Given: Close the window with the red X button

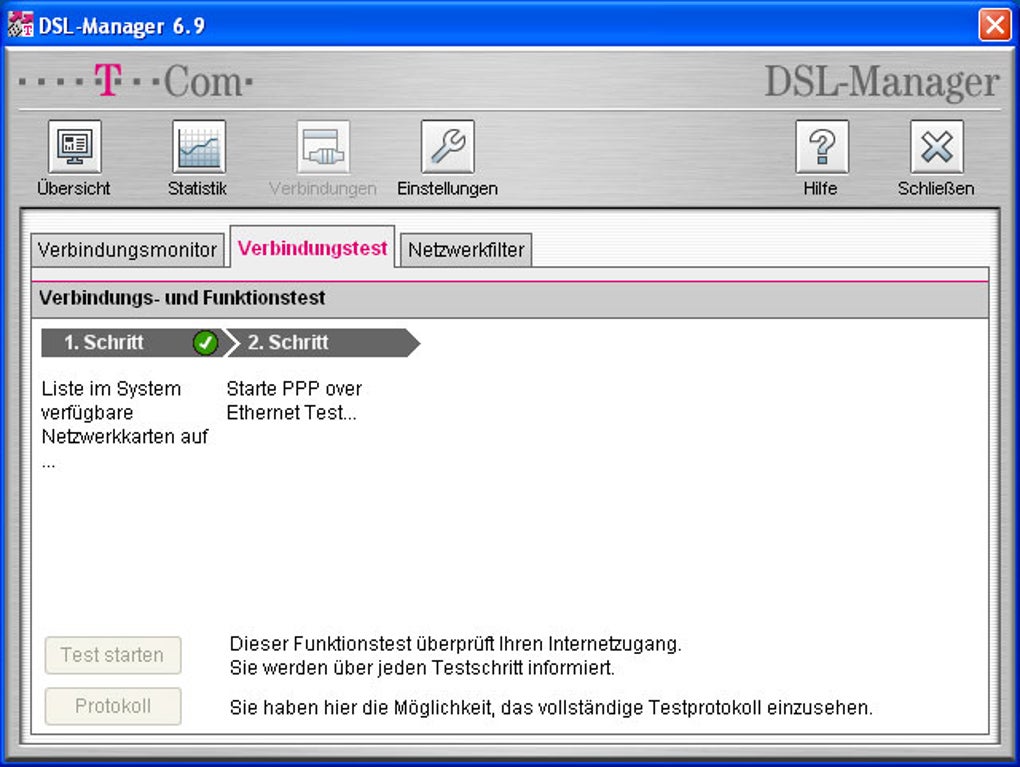Looking at the screenshot, I should [995, 25].
